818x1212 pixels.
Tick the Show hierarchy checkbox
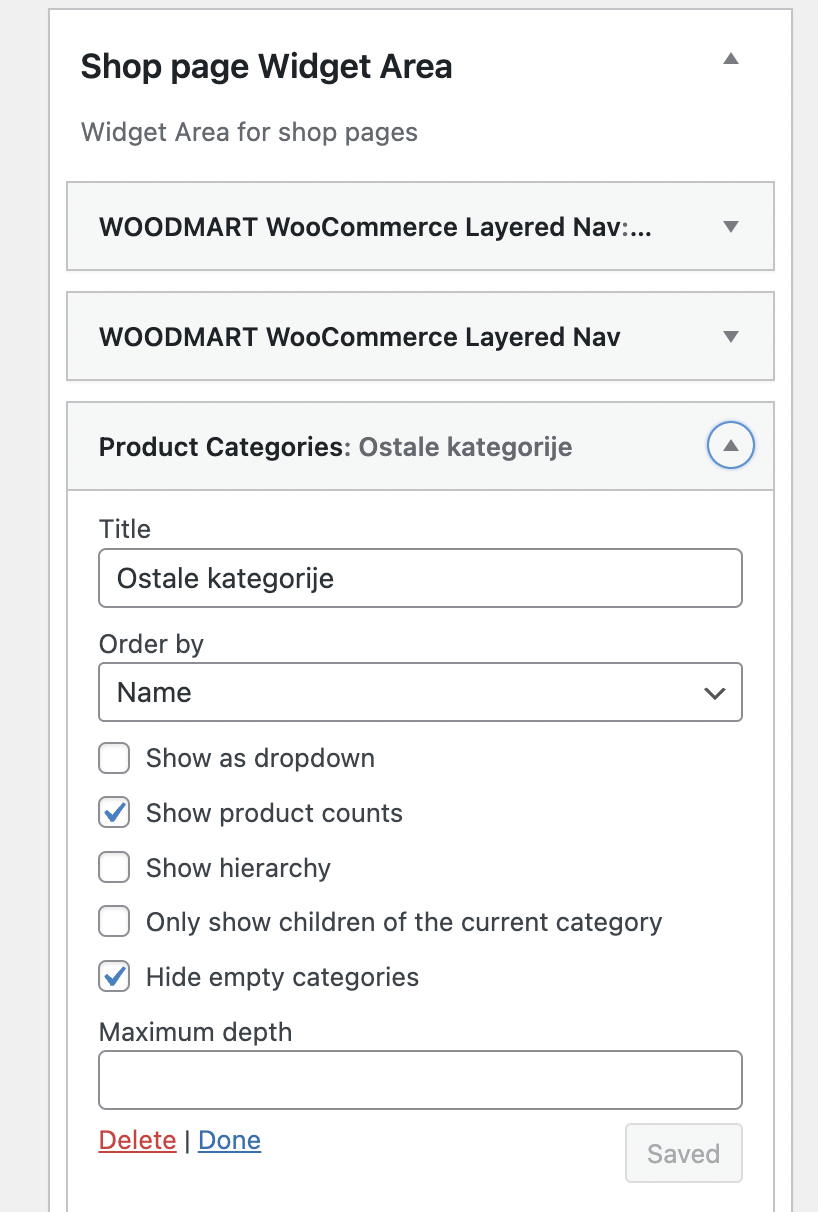click(x=114, y=868)
